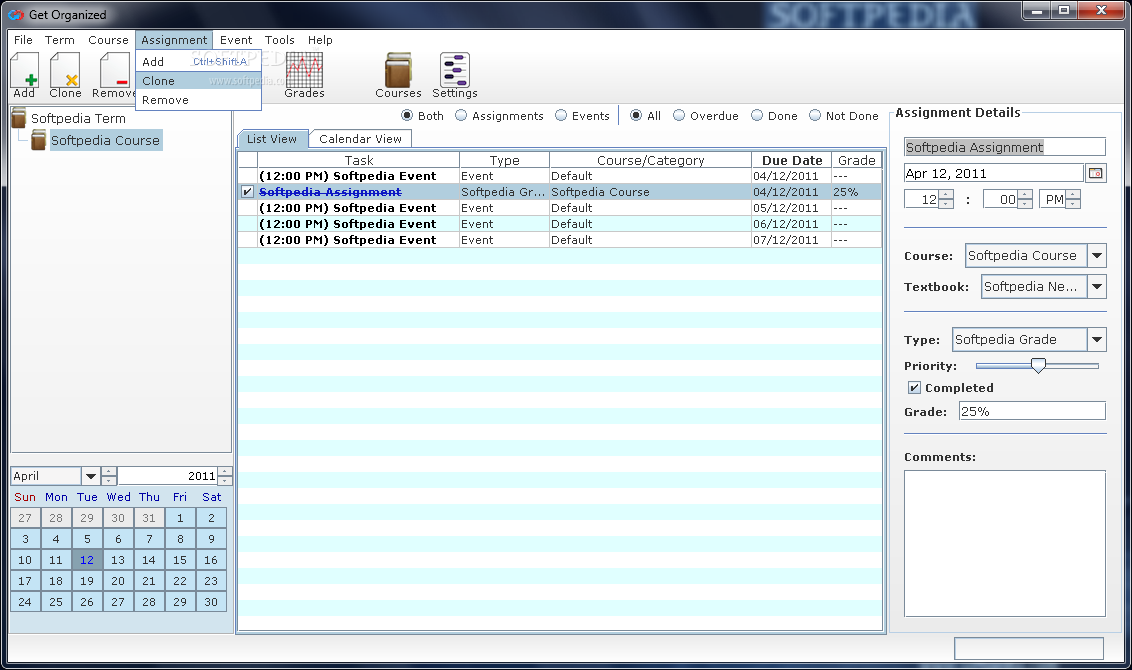This screenshot has height=670, width=1132.
Task: Click the assignment name field
Action: coord(1004,147)
